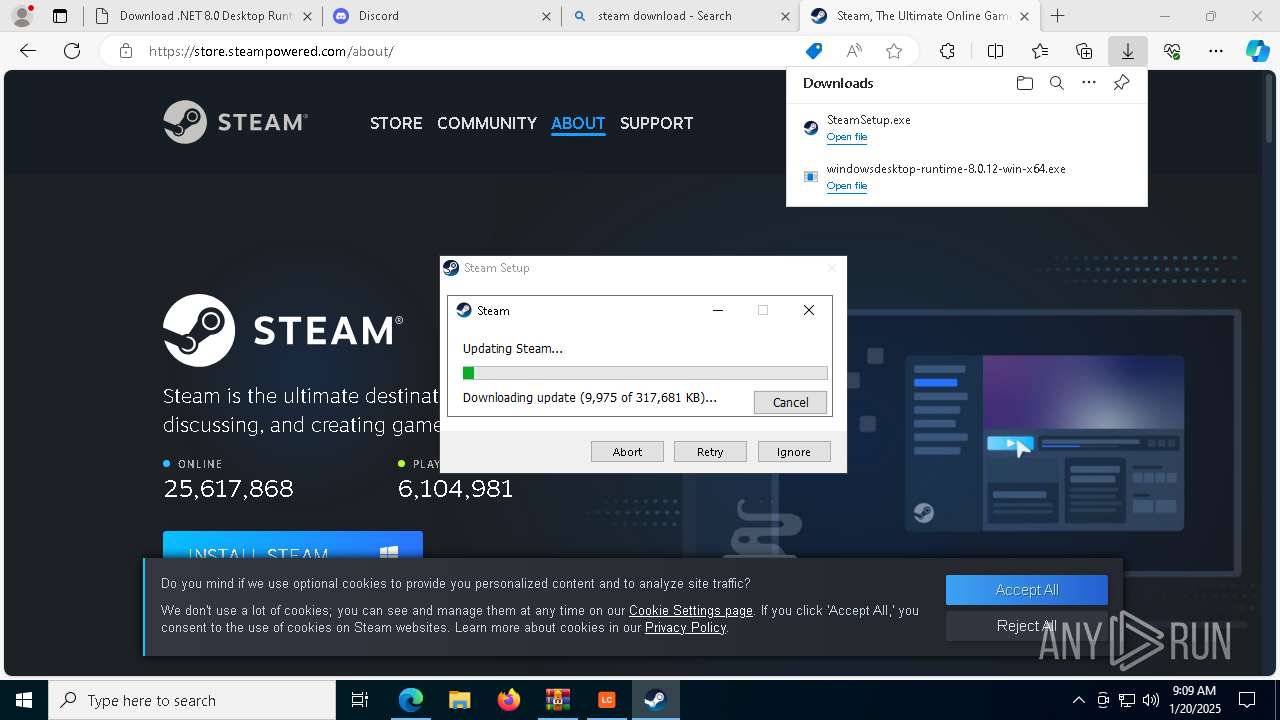1280x720 pixels.
Task: Open a new browser tab
Action: point(1057,16)
